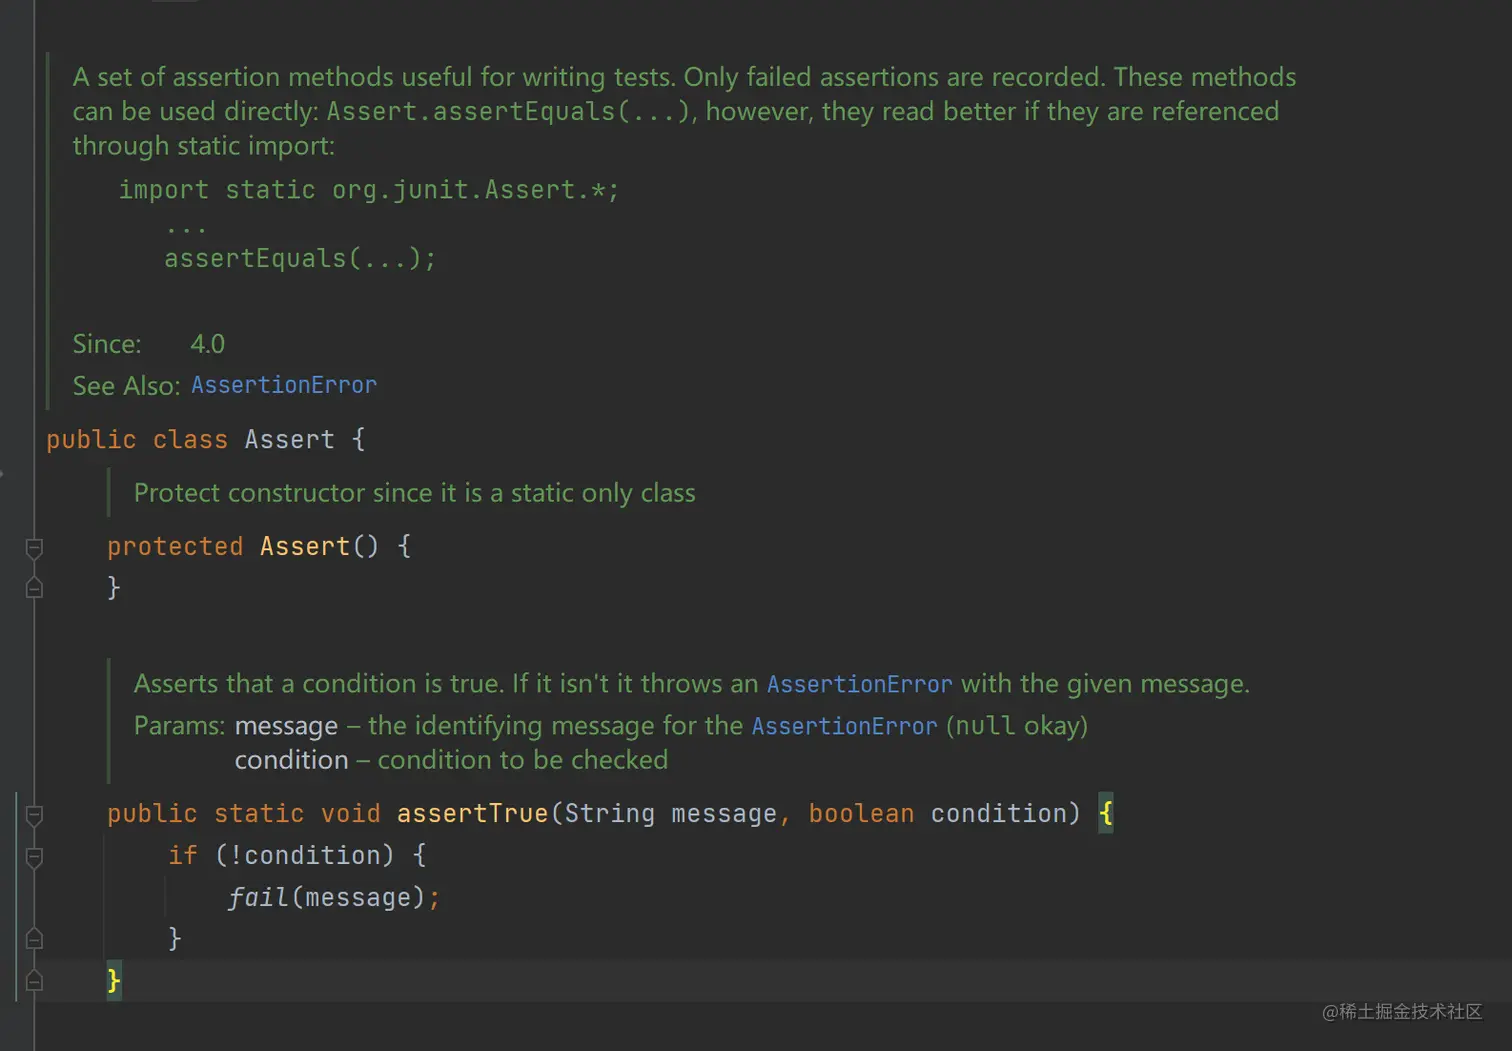
Task: Open AssertionError link in 'it throws an' sentence
Action: 859,684
